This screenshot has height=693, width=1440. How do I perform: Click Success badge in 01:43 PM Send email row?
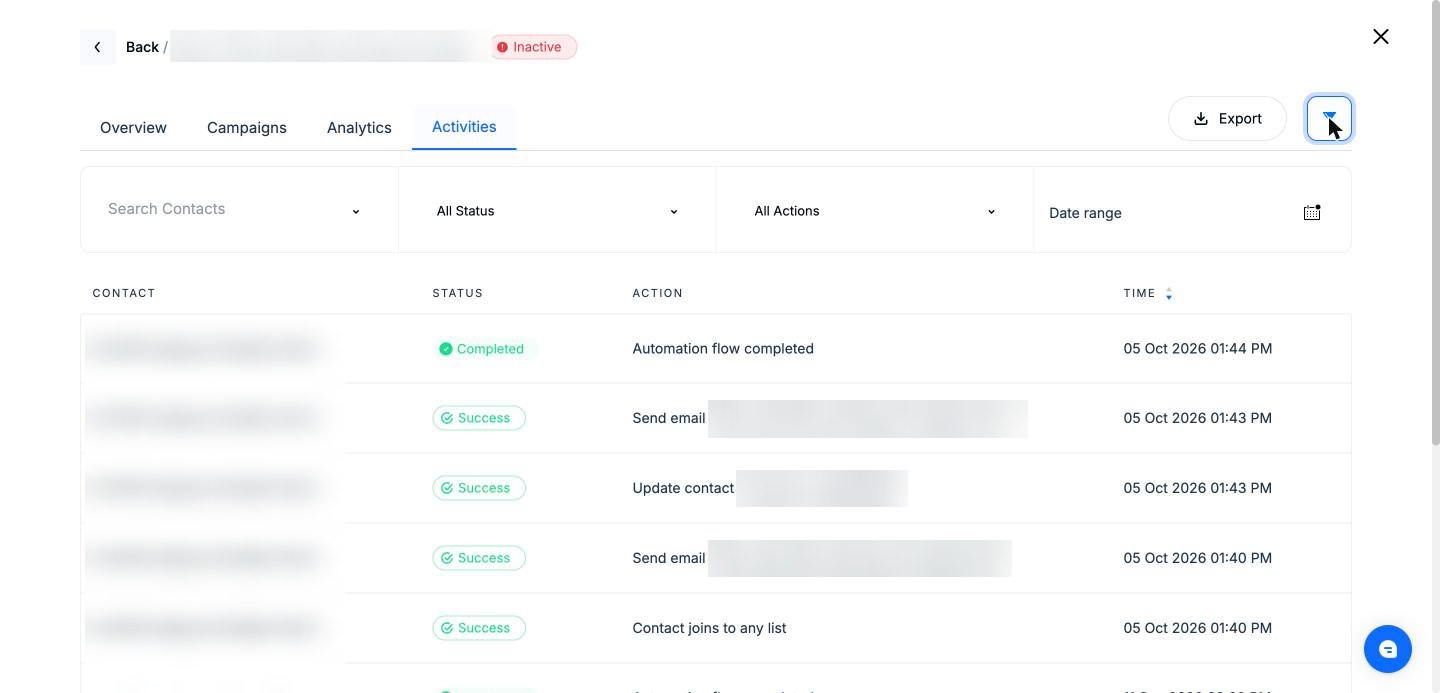pyautogui.click(x=479, y=418)
